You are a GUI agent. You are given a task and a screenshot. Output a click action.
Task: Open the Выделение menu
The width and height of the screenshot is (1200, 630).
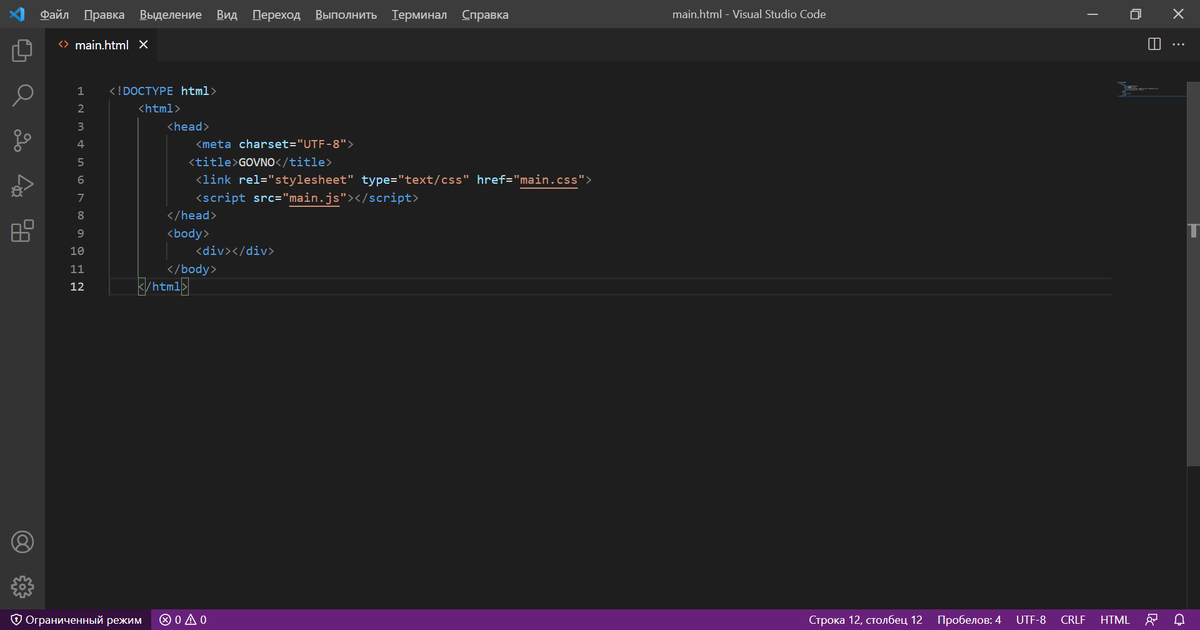coord(171,15)
